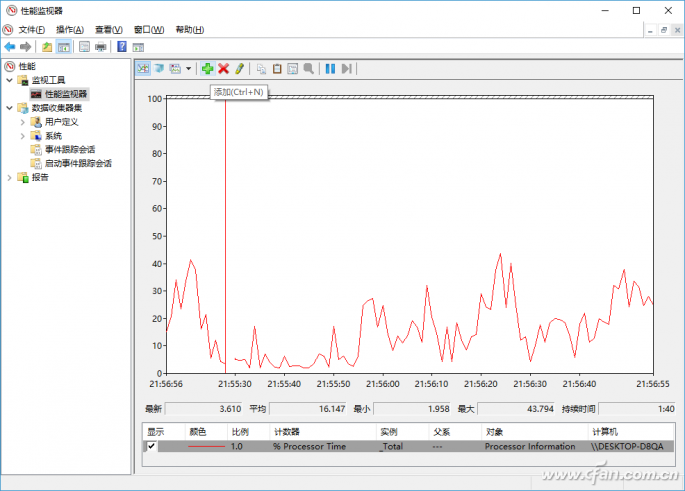The image size is (685, 491).
Task: Select 性能监视器 in the left tree
Action: (x=65, y=93)
